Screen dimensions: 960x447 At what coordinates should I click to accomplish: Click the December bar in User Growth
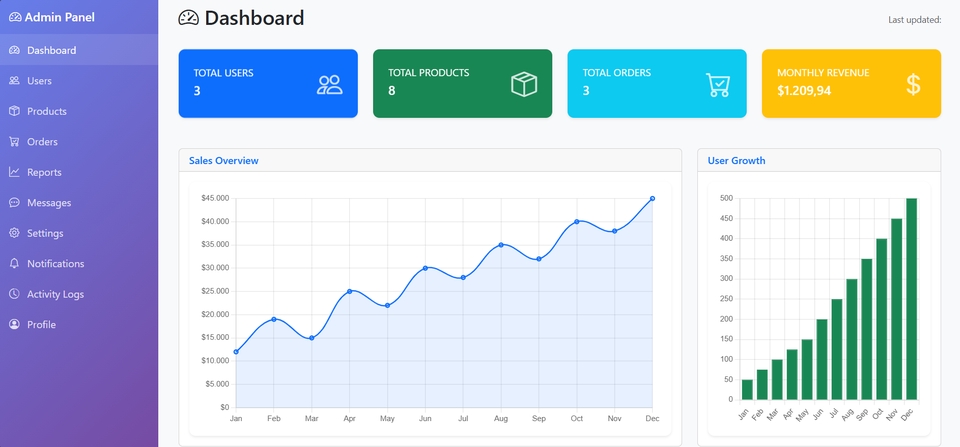[x=911, y=298]
